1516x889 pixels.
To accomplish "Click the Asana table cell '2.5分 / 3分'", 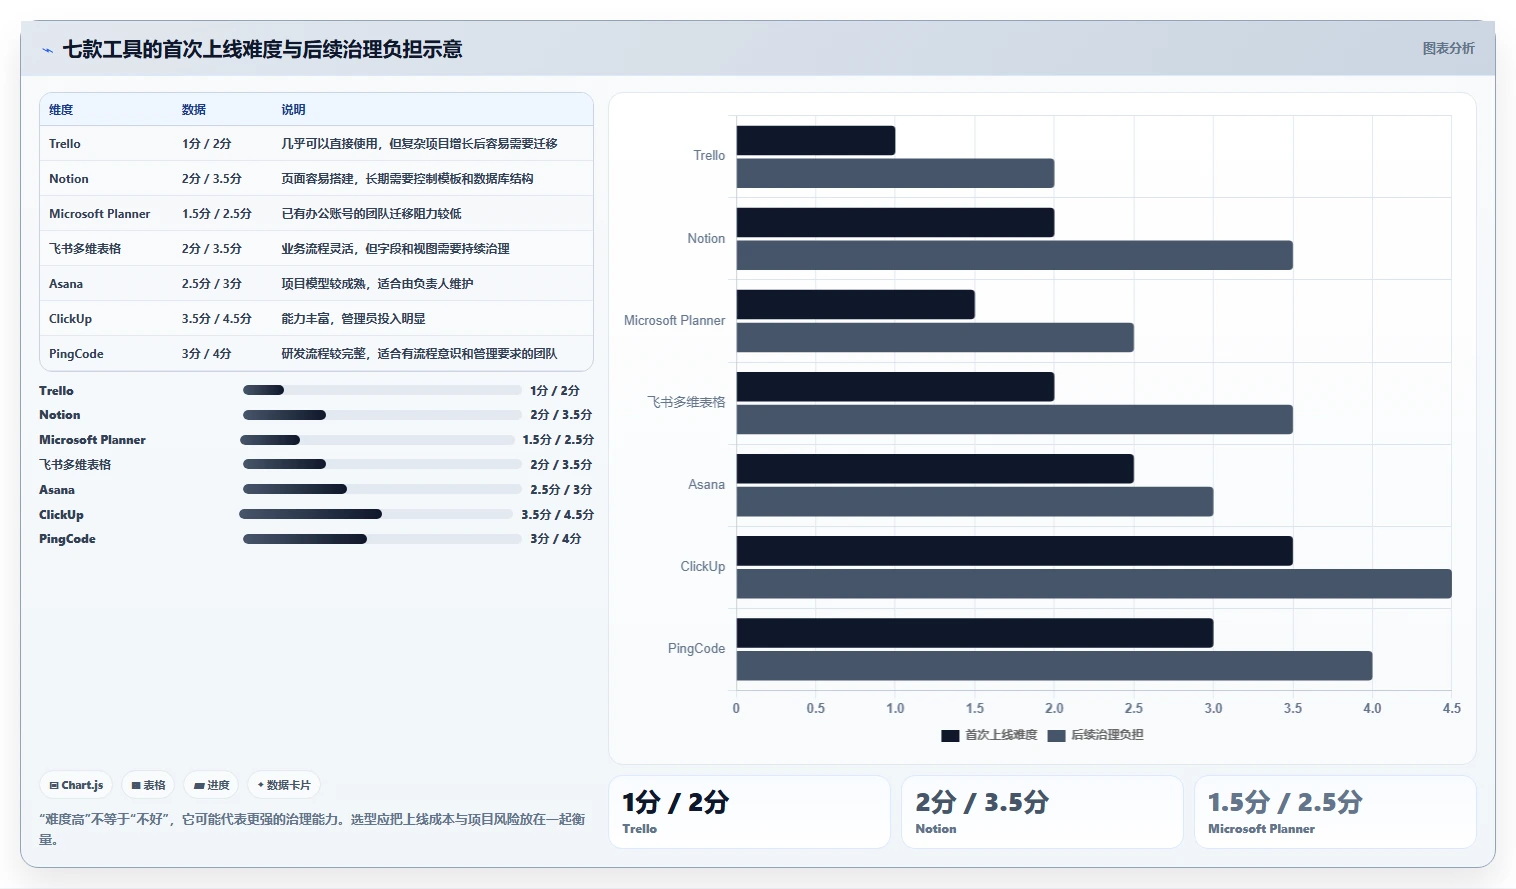I will point(212,284).
